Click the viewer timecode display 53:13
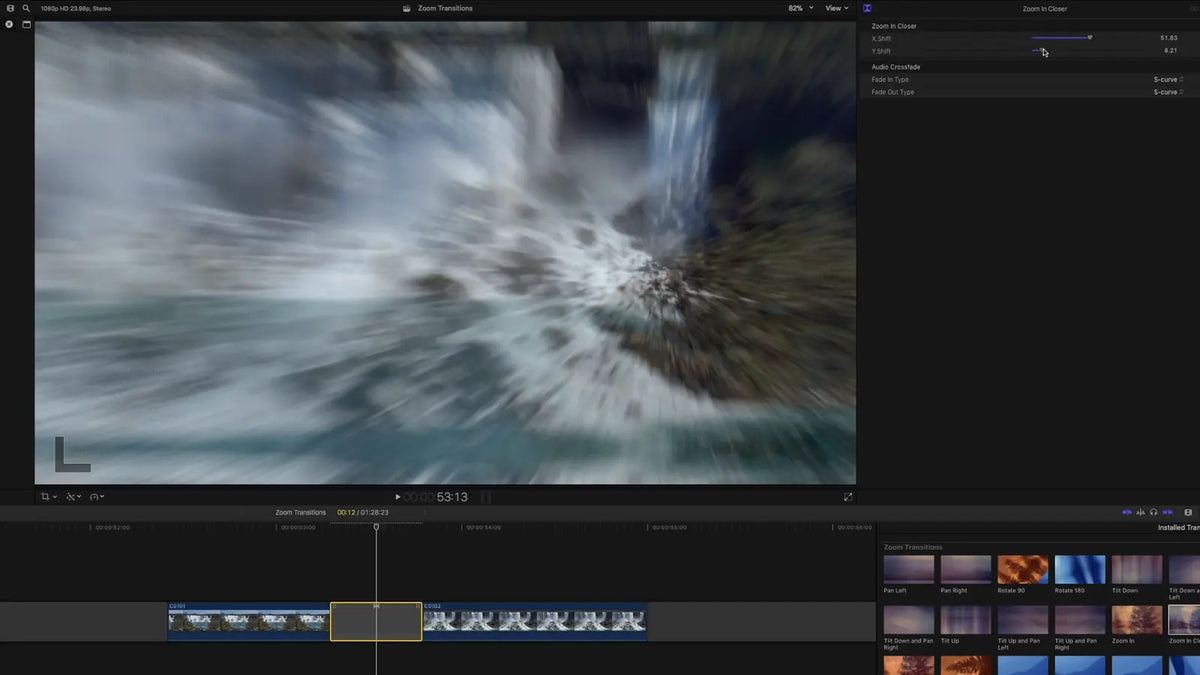 pyautogui.click(x=436, y=496)
